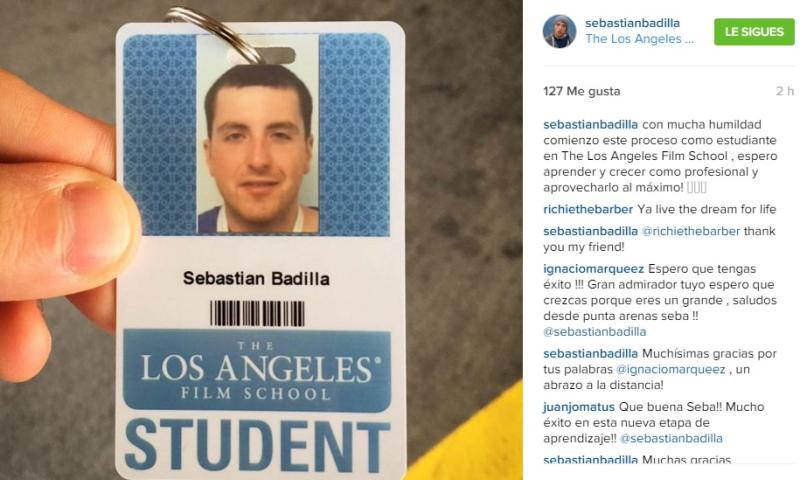Click the @richiethebarber mention in reply
Image resolution: width=800 pixels, height=480 pixels.
pyautogui.click(x=691, y=231)
